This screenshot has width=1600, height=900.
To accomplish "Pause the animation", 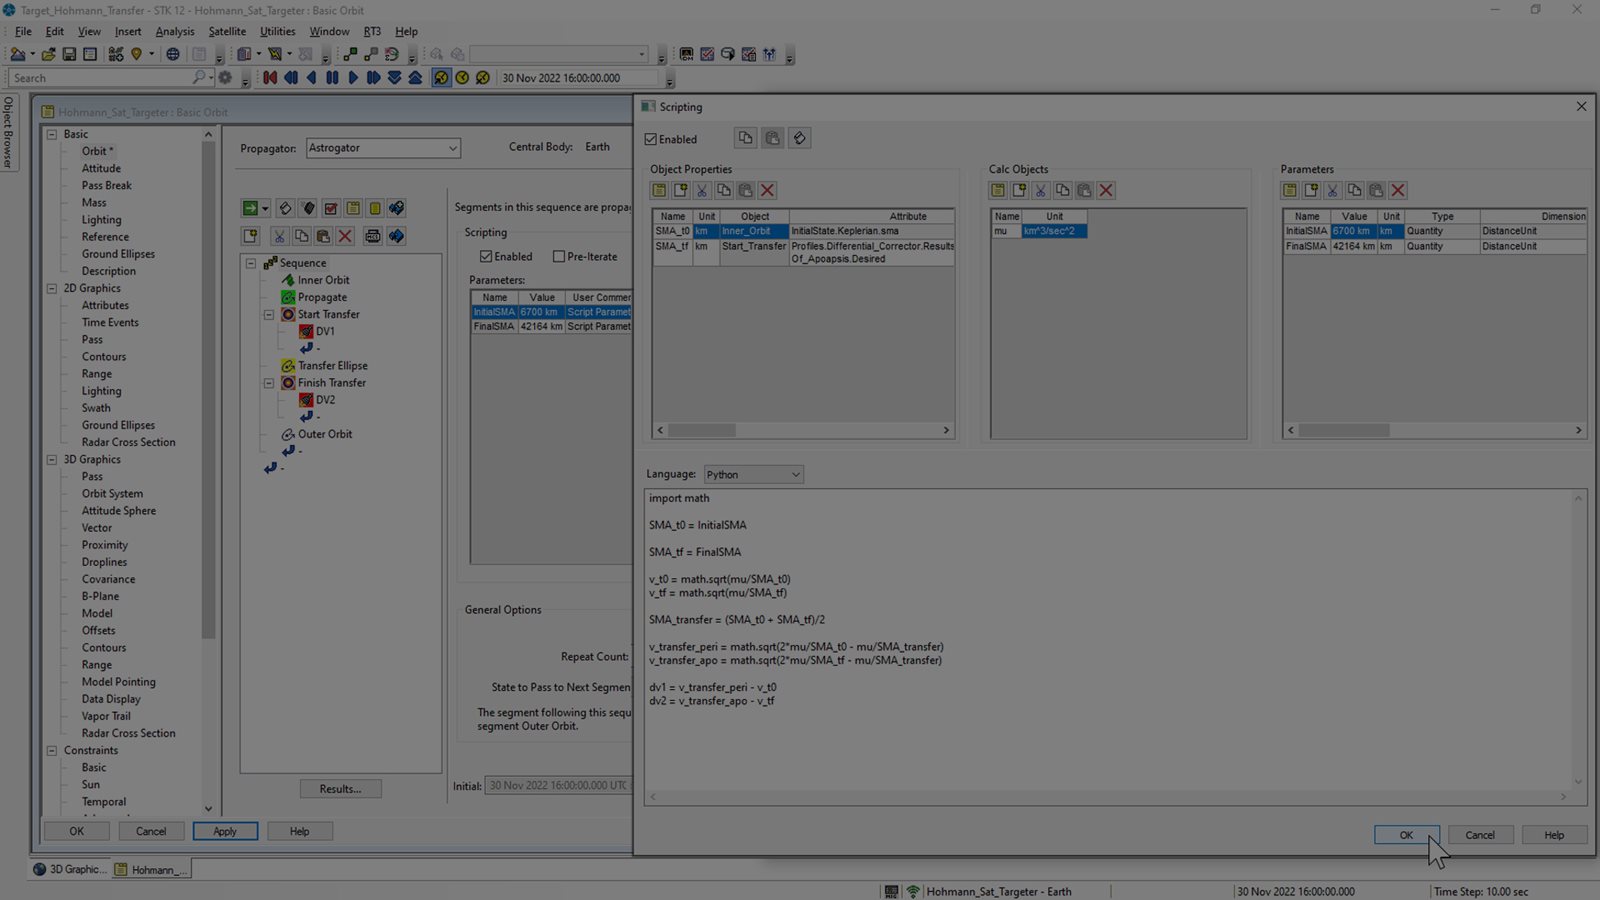I will (332, 77).
